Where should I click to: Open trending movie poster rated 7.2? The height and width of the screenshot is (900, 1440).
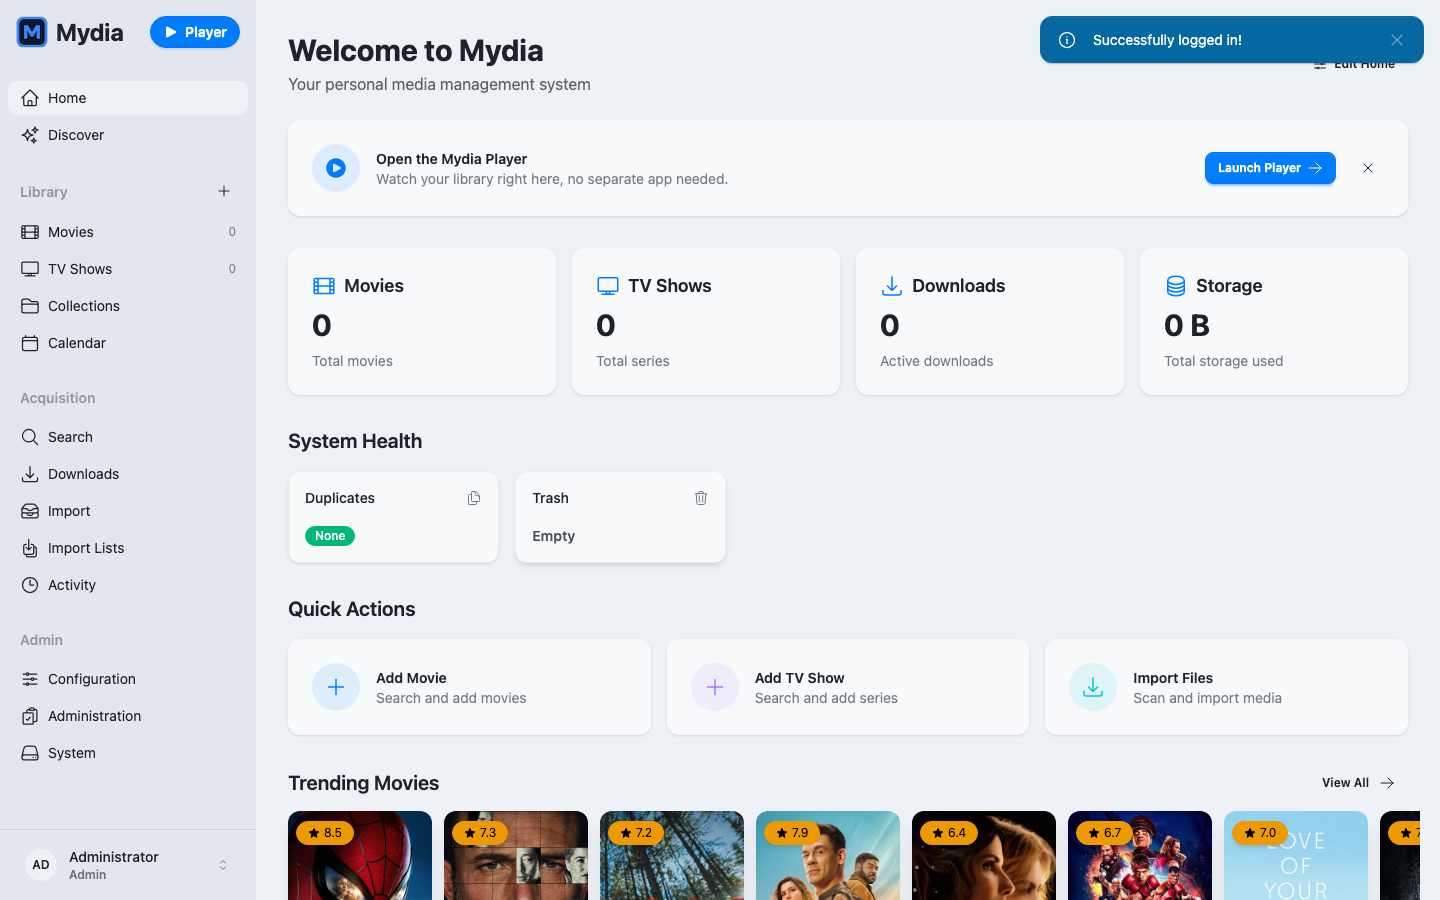[x=672, y=856]
